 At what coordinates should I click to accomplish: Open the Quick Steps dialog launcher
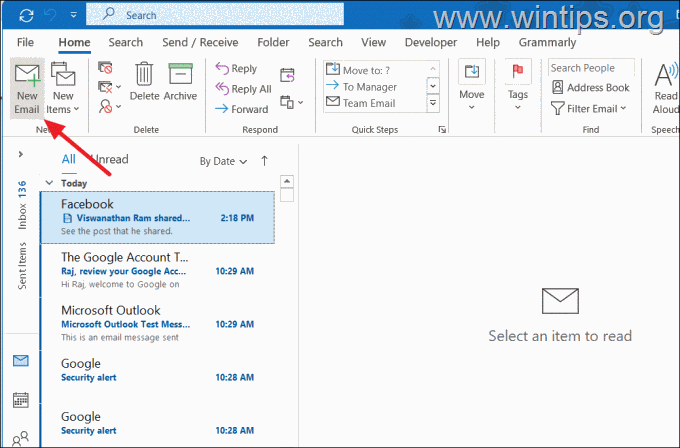click(442, 129)
